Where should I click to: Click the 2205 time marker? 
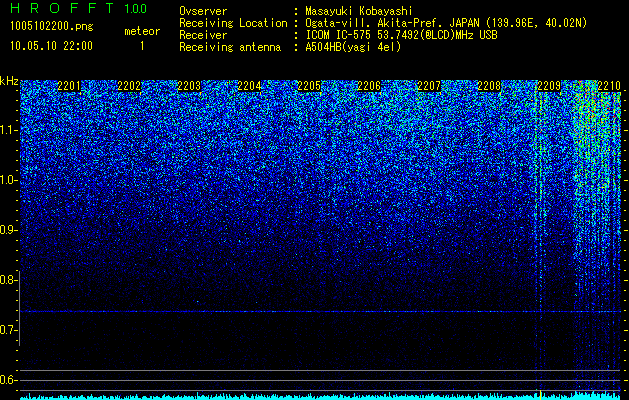tap(309, 86)
